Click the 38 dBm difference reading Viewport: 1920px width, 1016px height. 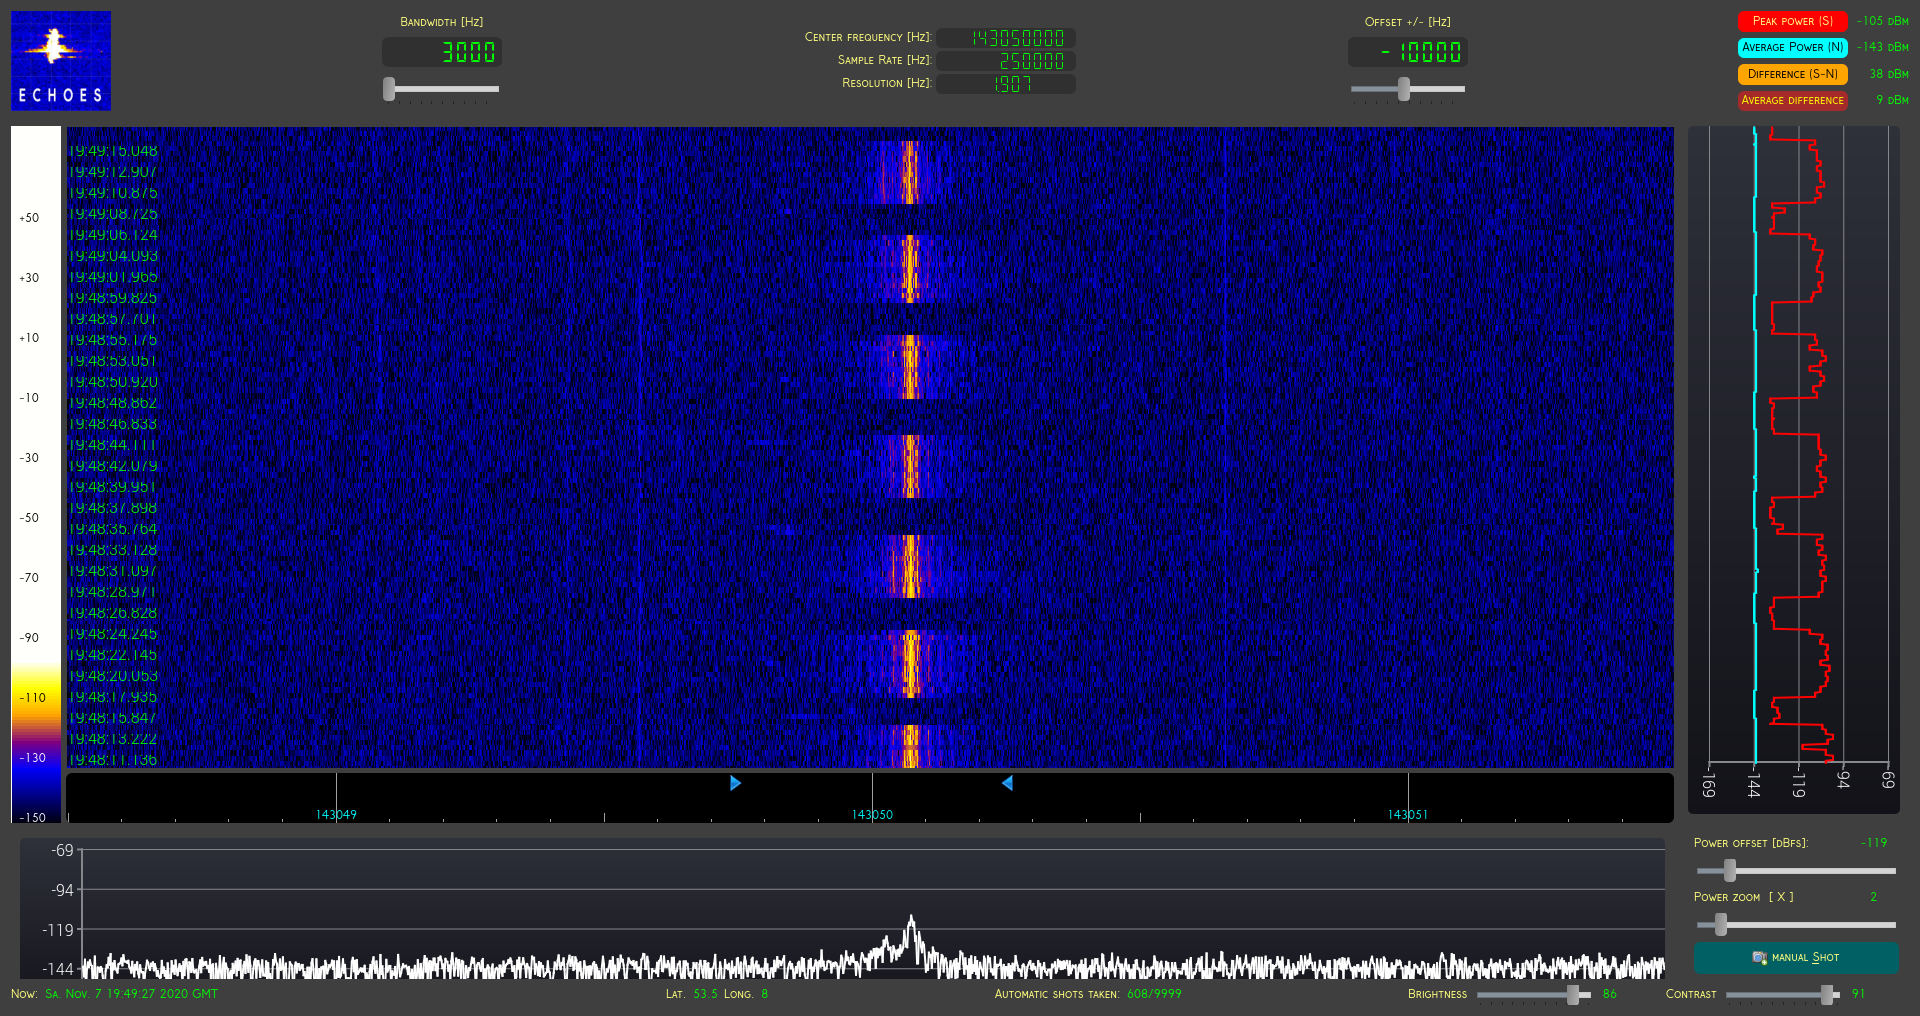[x=1889, y=74]
